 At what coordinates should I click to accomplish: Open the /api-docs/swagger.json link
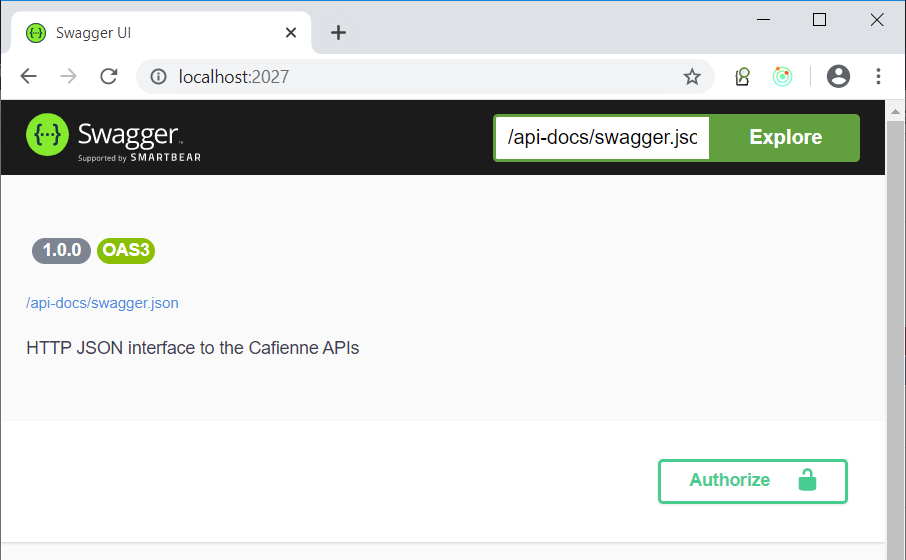(102, 303)
